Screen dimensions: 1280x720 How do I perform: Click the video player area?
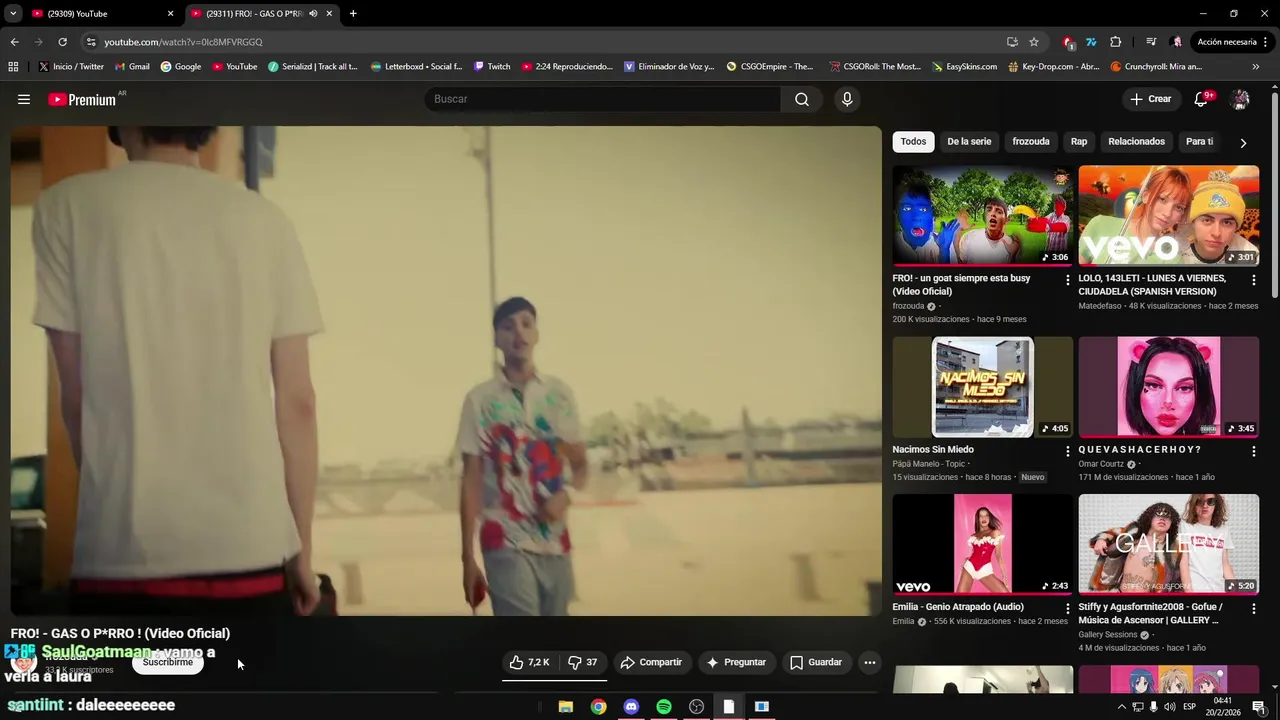[446, 370]
